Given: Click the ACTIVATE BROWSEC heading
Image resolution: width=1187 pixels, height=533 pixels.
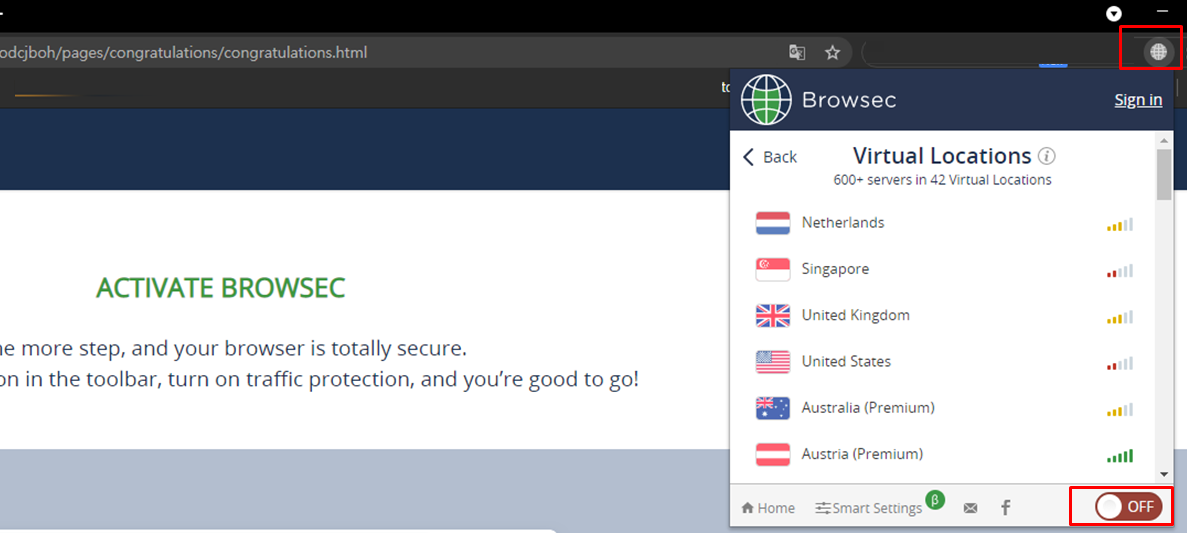Looking at the screenshot, I should click(x=220, y=288).
